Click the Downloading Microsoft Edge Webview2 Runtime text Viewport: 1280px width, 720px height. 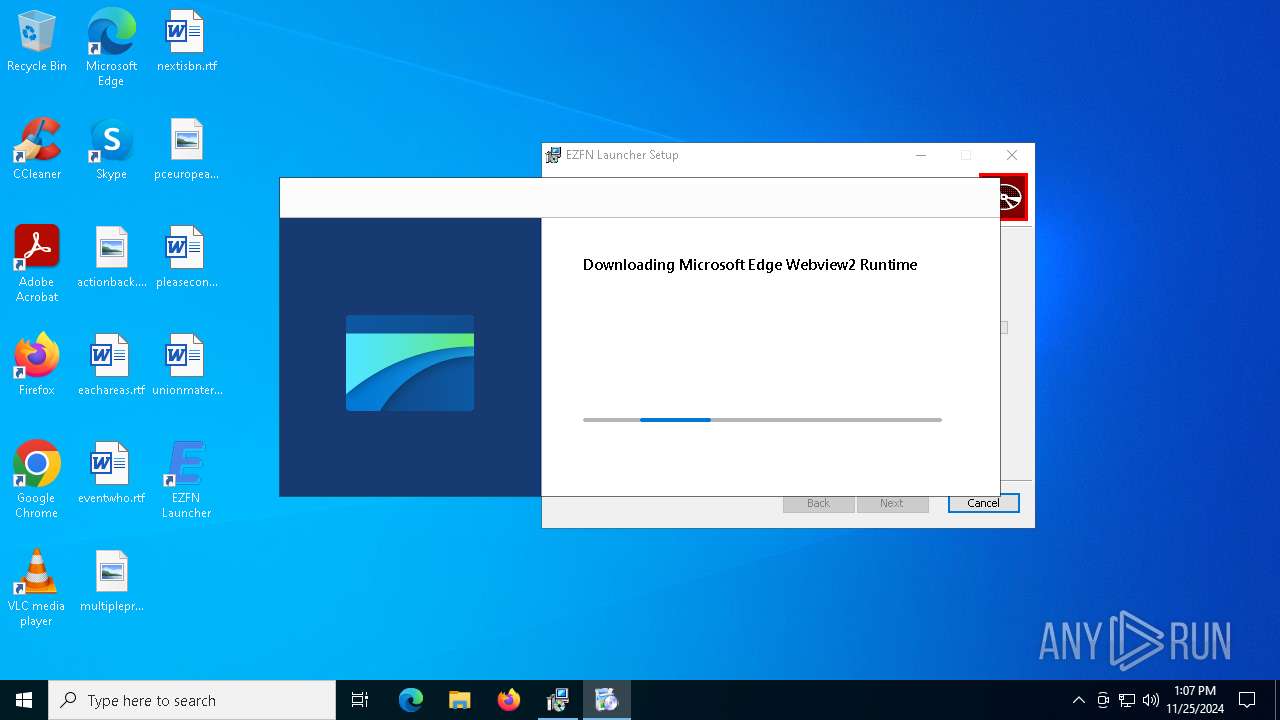750,265
